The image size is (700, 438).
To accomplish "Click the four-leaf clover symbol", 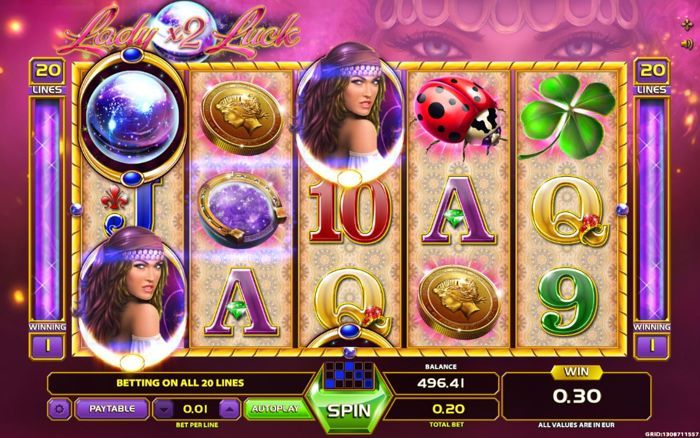I will coord(567,116).
